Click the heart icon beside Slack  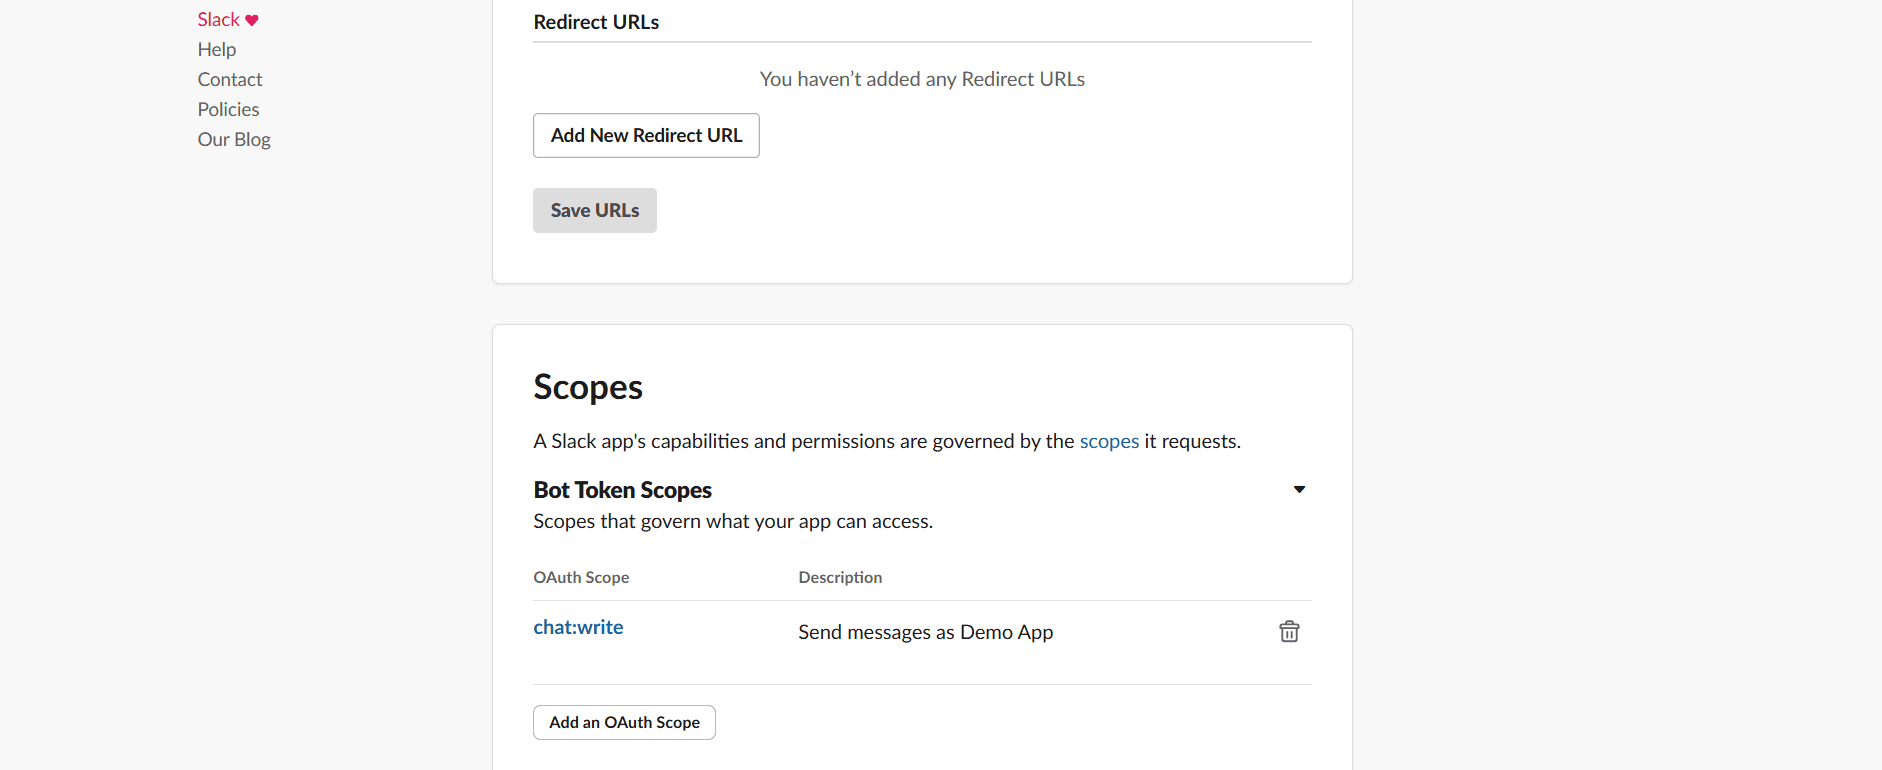click(252, 20)
